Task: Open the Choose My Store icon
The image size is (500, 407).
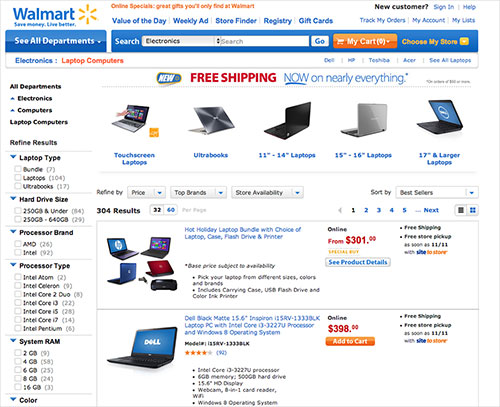Action: pos(464,41)
